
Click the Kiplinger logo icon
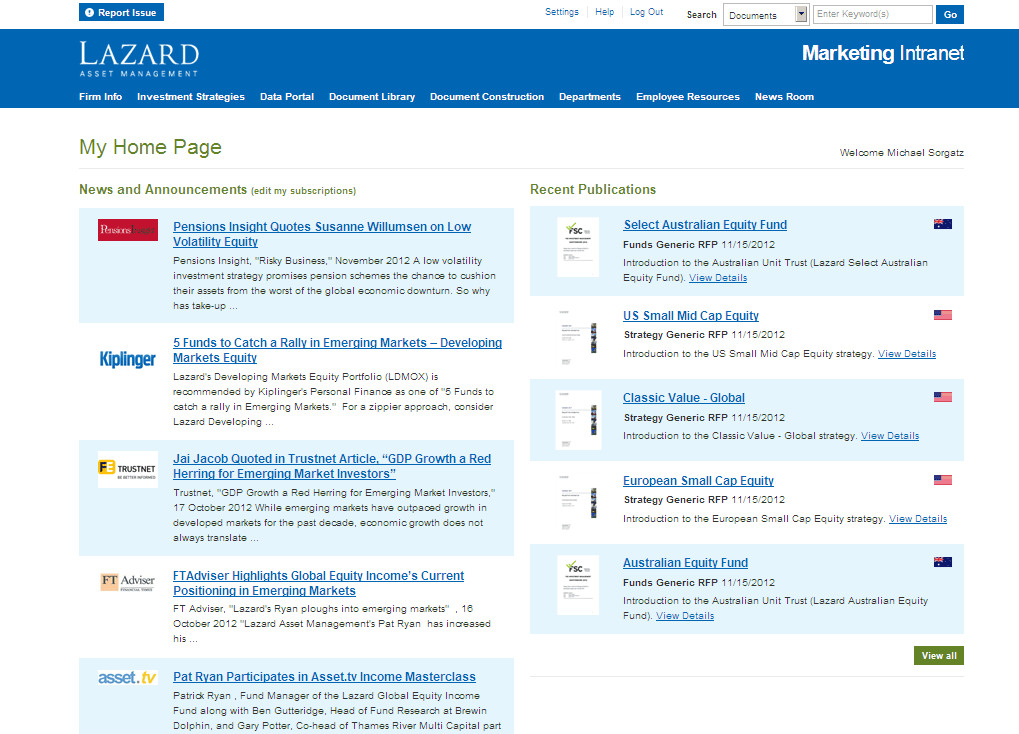[127, 359]
